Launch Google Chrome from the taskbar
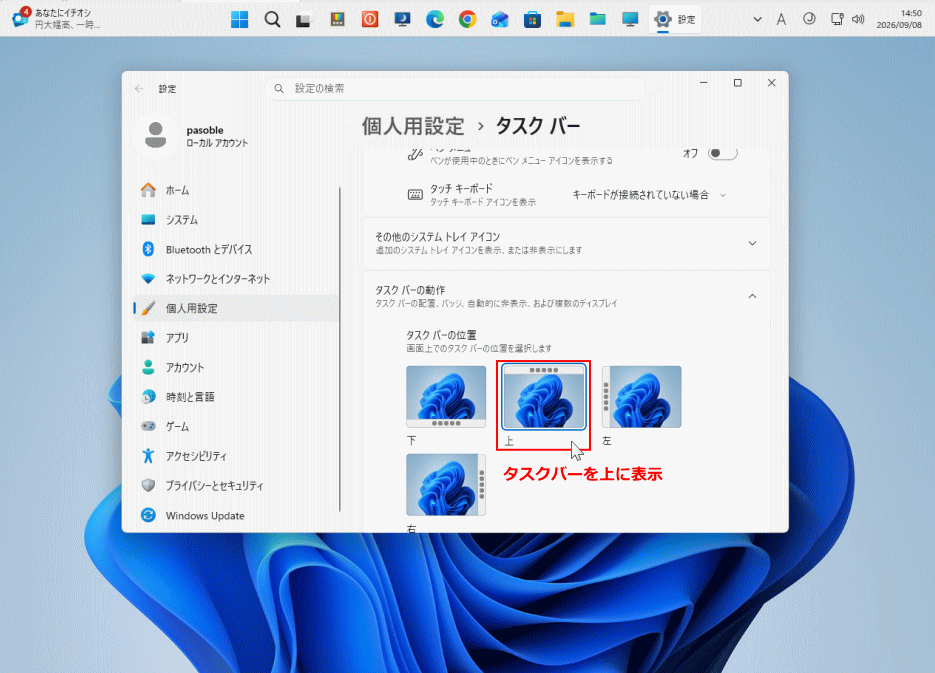Image resolution: width=935 pixels, height=673 pixels. [468, 20]
